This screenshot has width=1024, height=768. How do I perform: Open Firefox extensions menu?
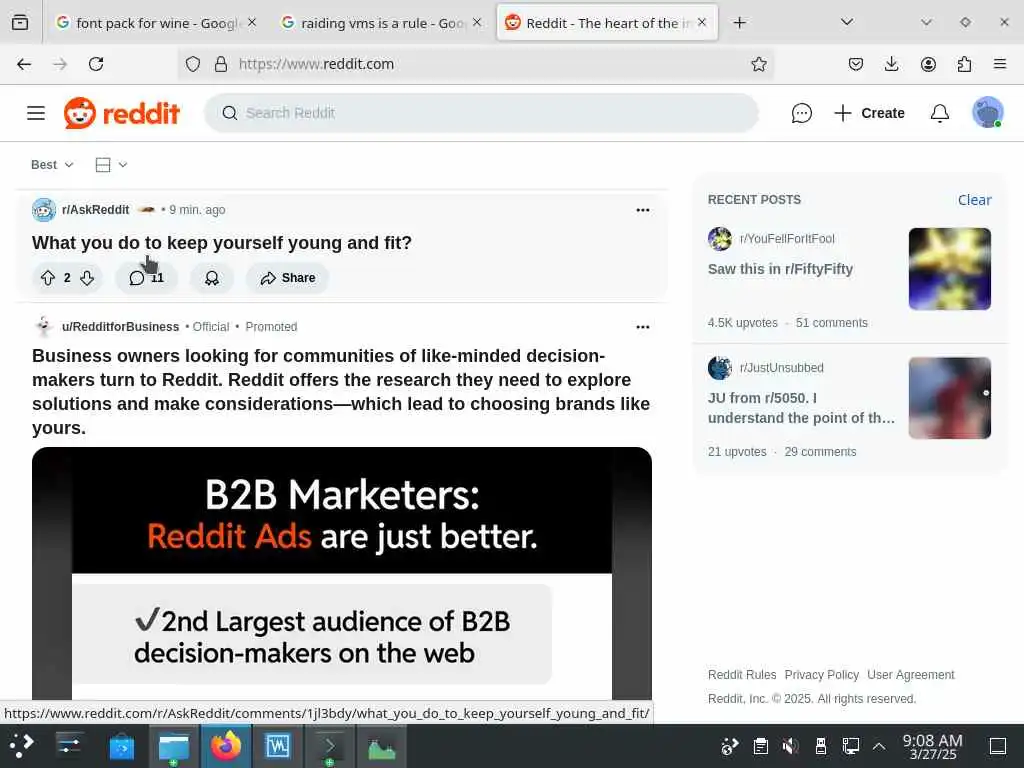[x=964, y=64]
